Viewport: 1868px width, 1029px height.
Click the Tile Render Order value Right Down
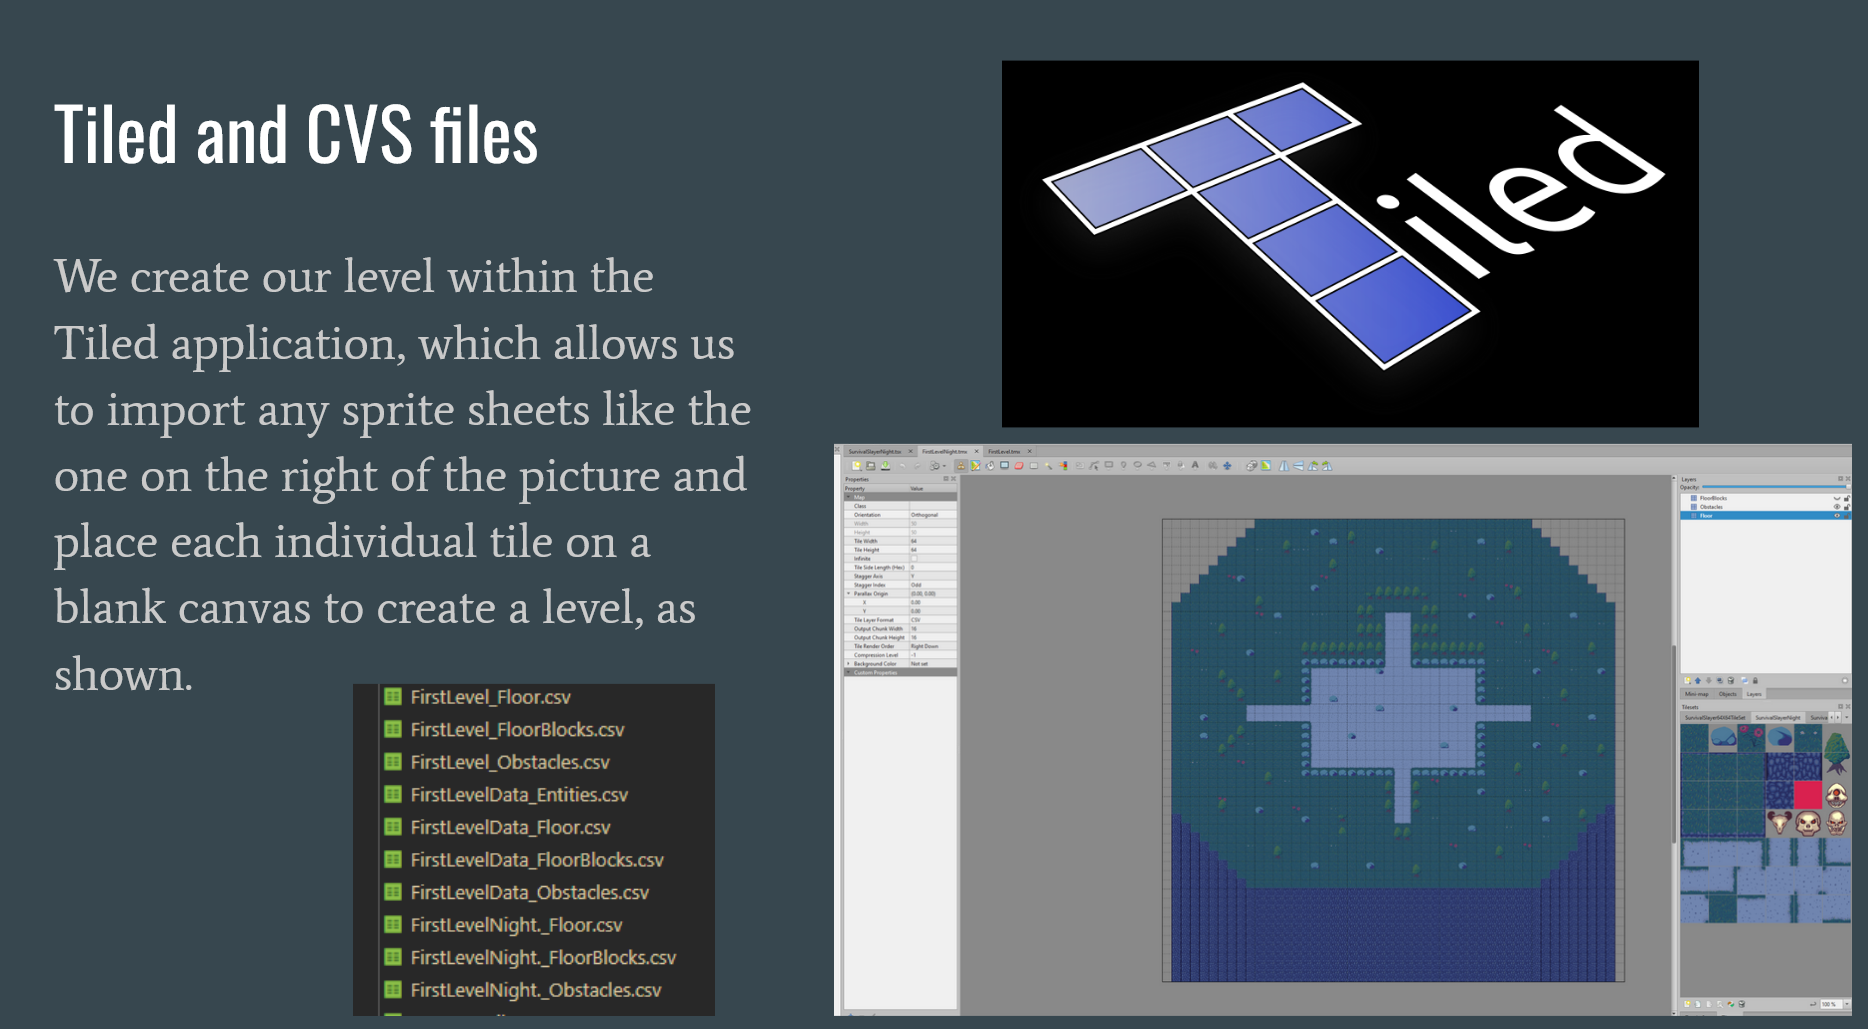925,646
